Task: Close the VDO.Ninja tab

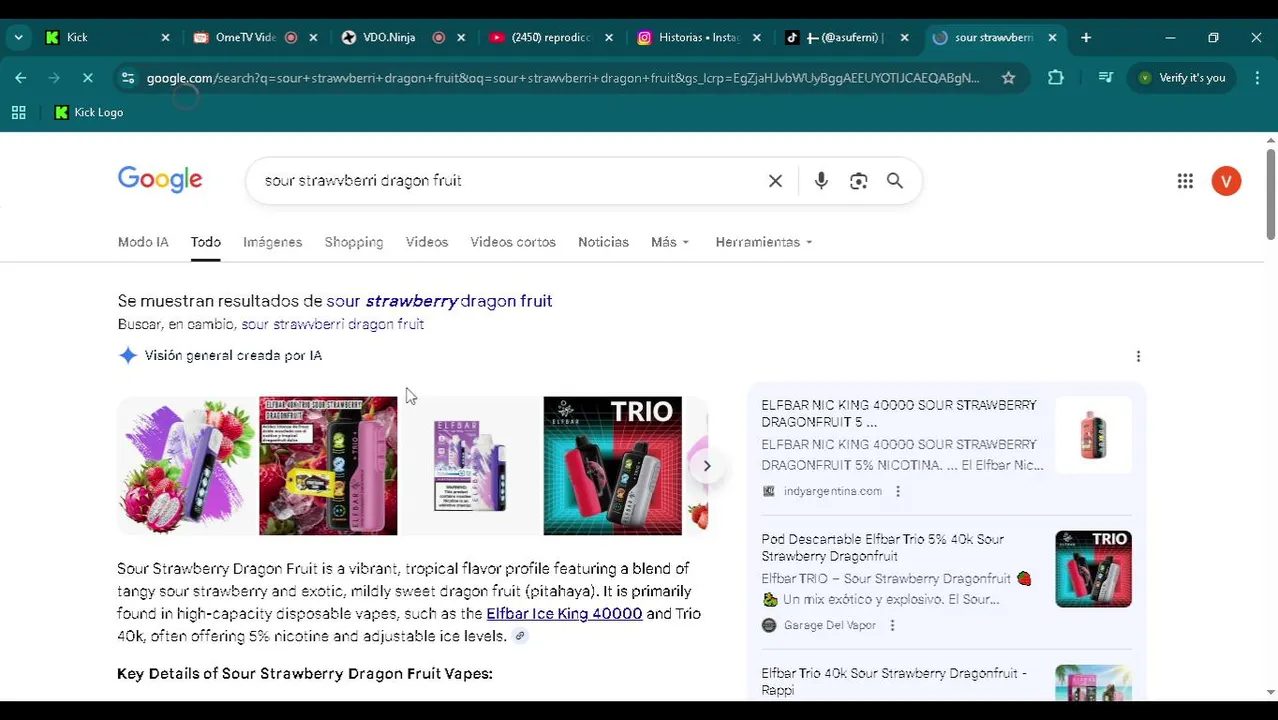Action: coord(461,38)
